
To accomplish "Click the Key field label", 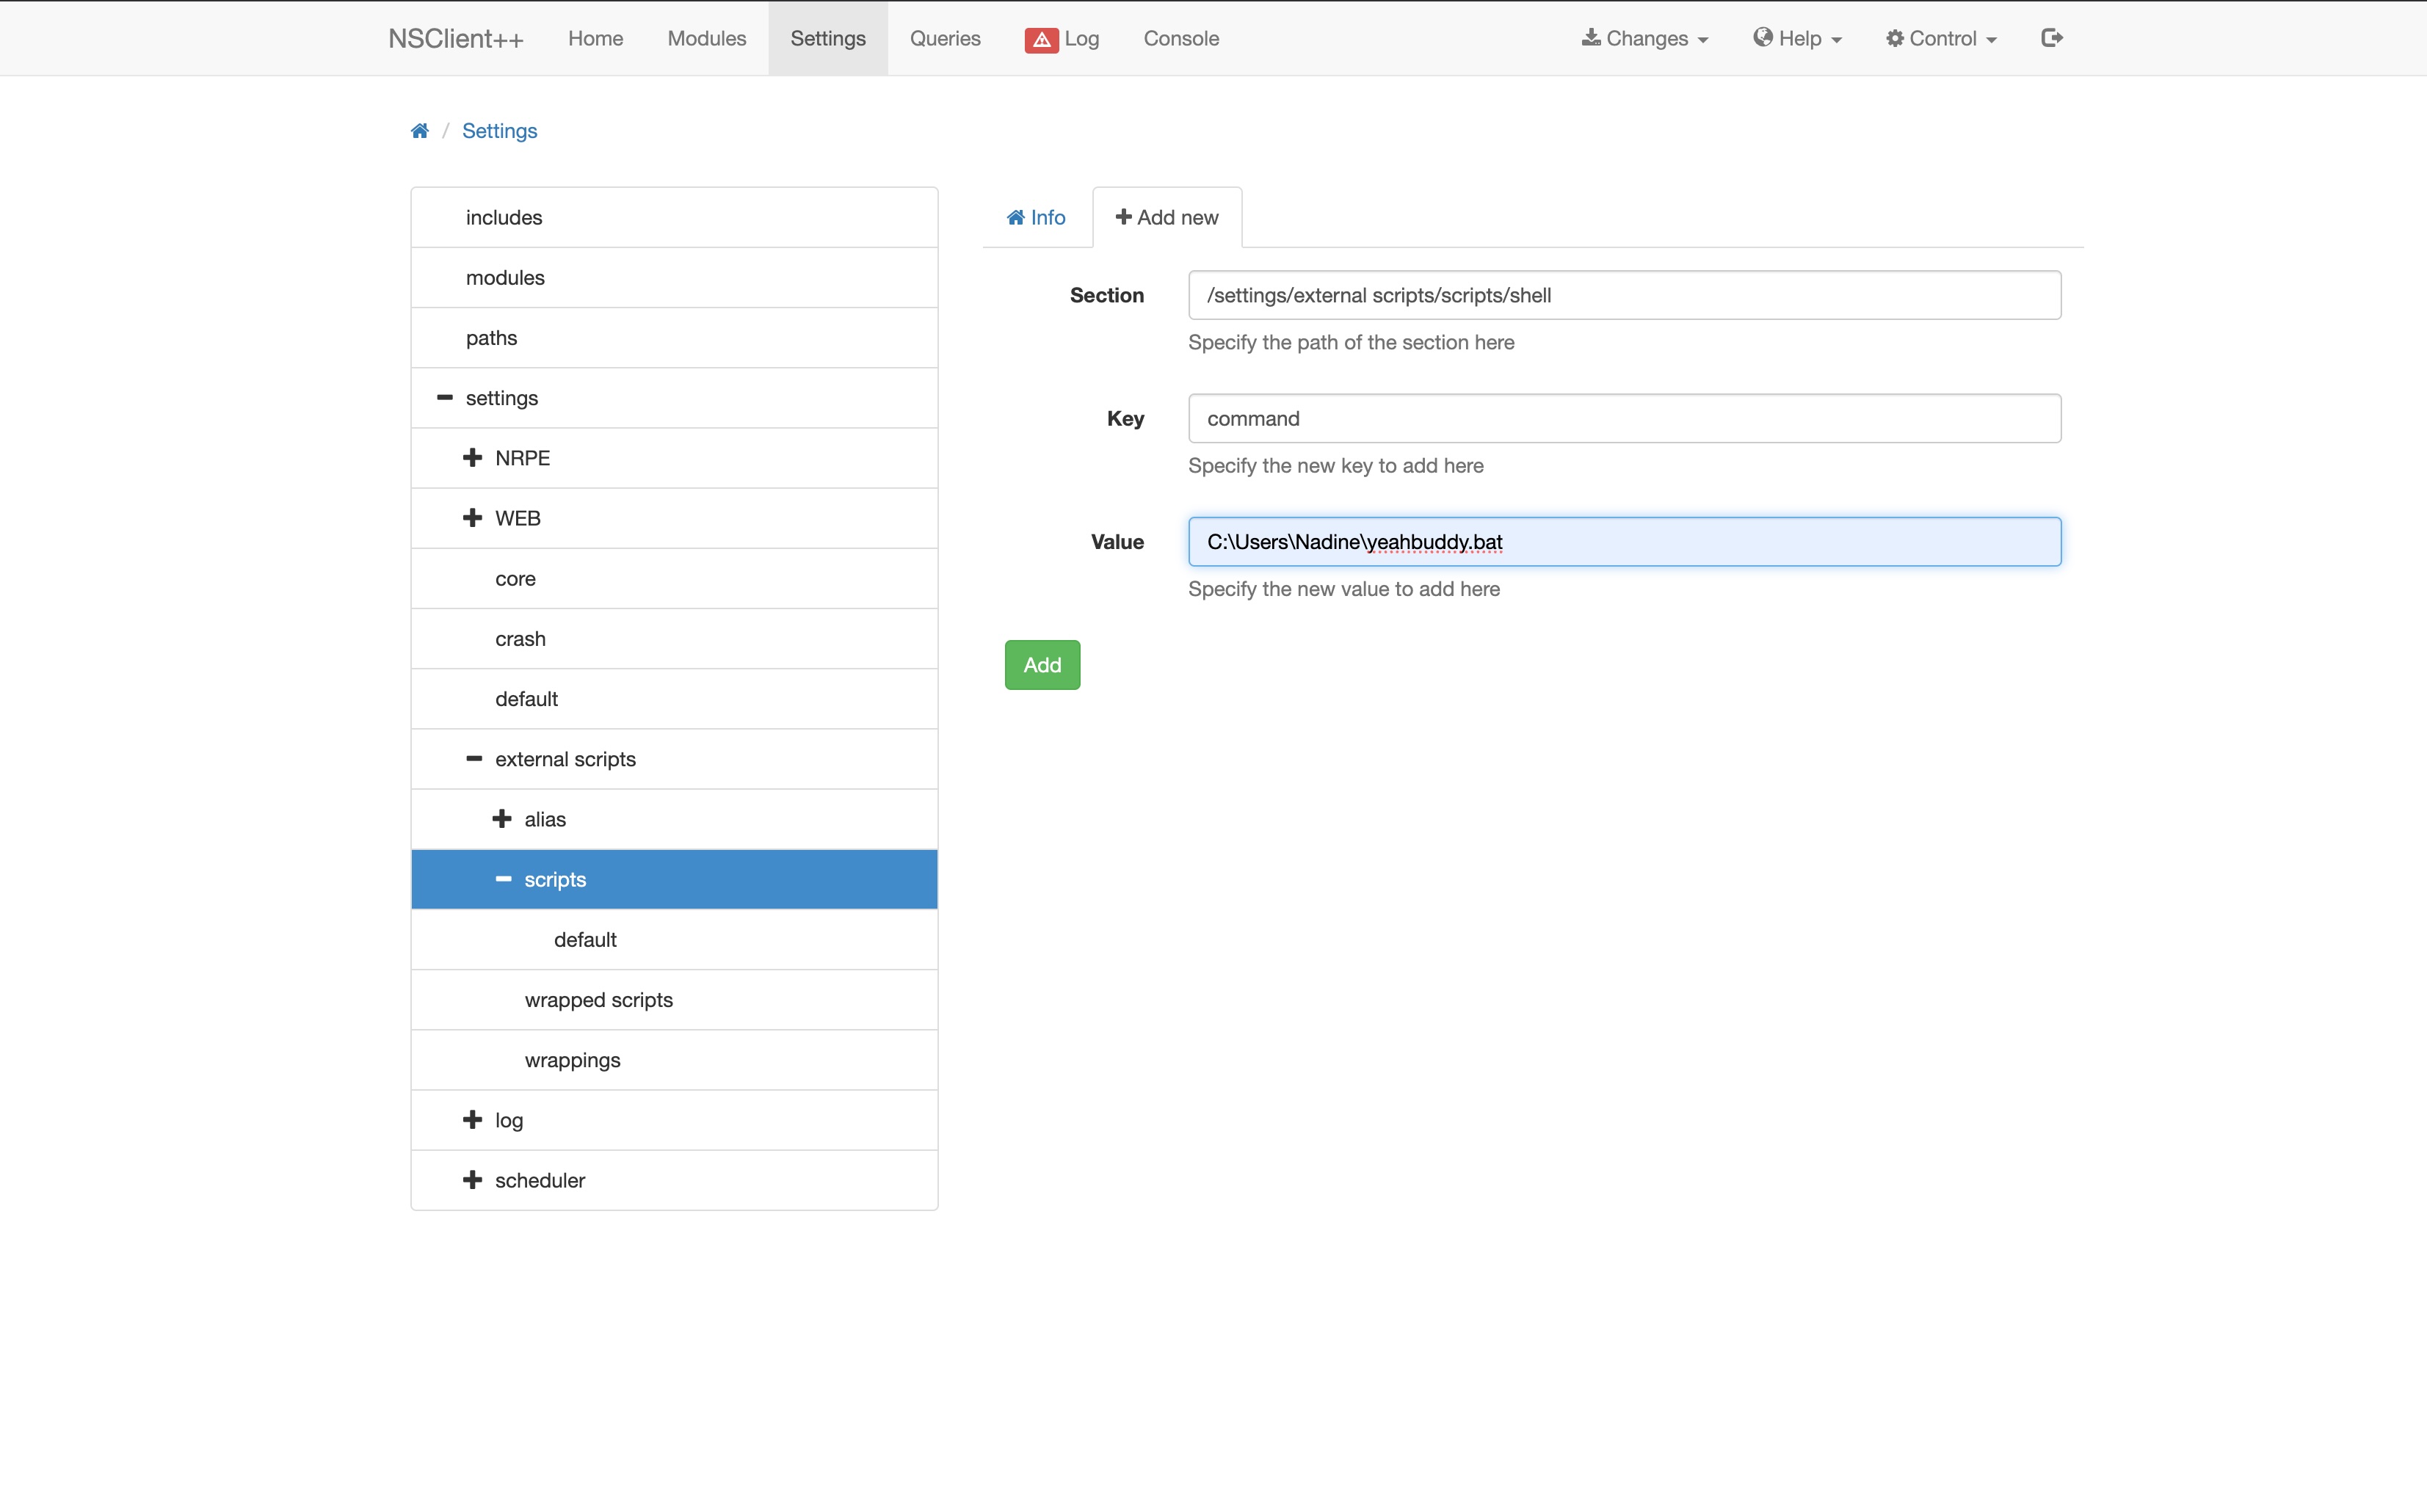I will click(1125, 419).
